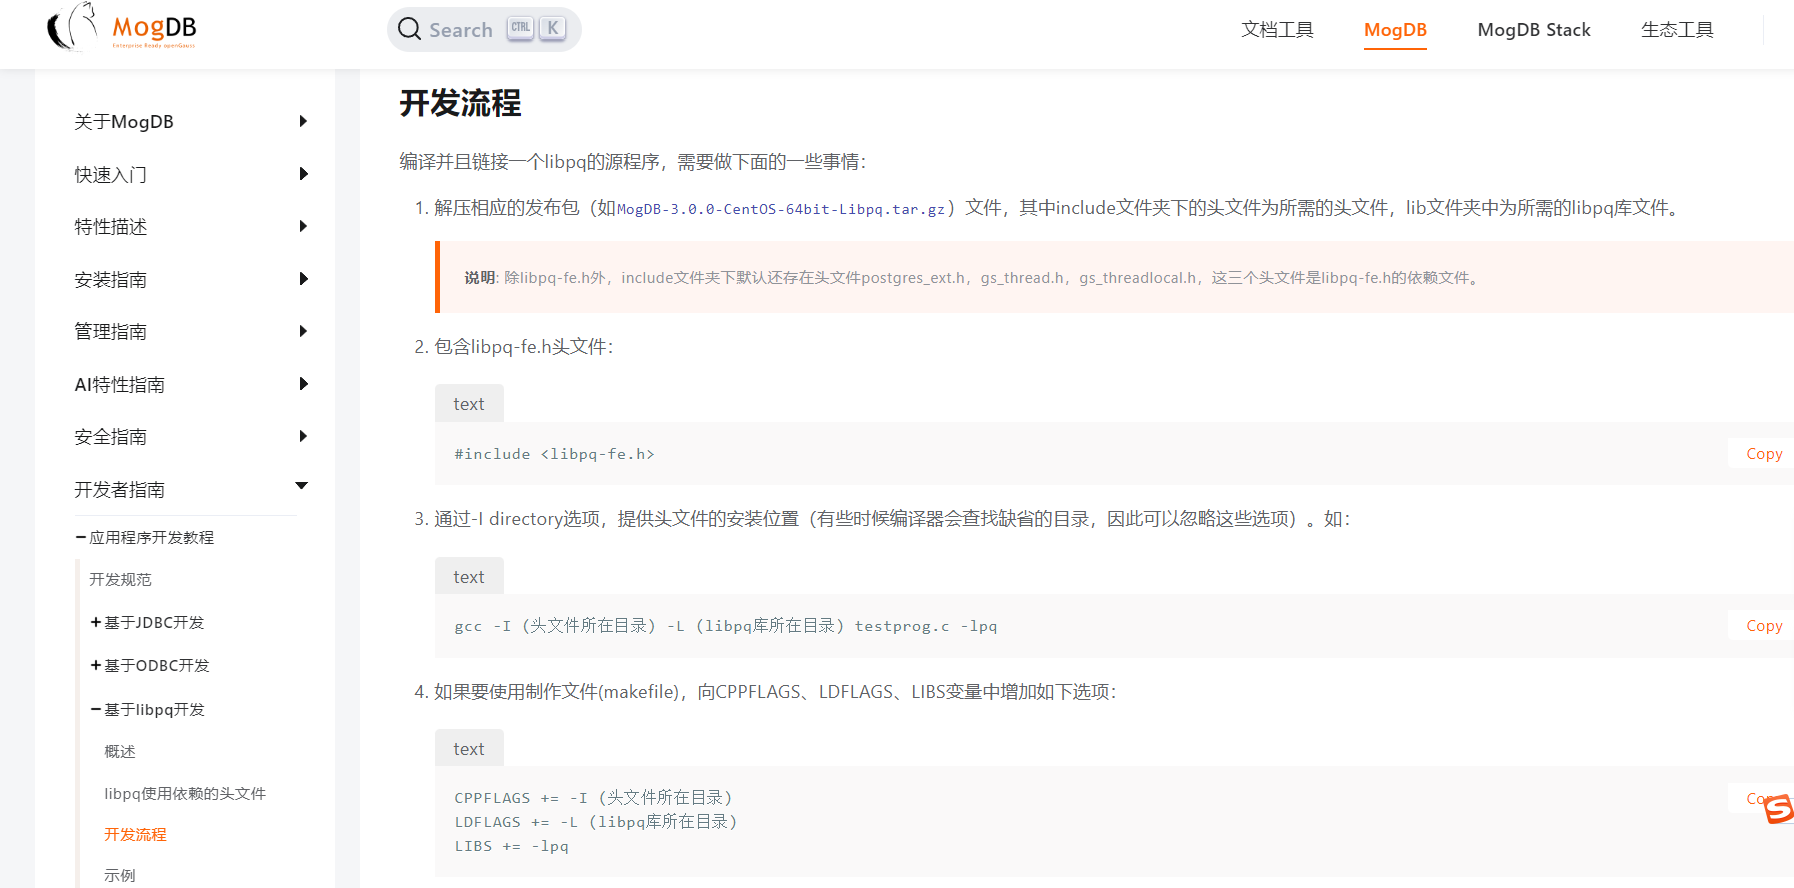This screenshot has width=1794, height=888.
Task: Focus the Search box
Action: 484,29
